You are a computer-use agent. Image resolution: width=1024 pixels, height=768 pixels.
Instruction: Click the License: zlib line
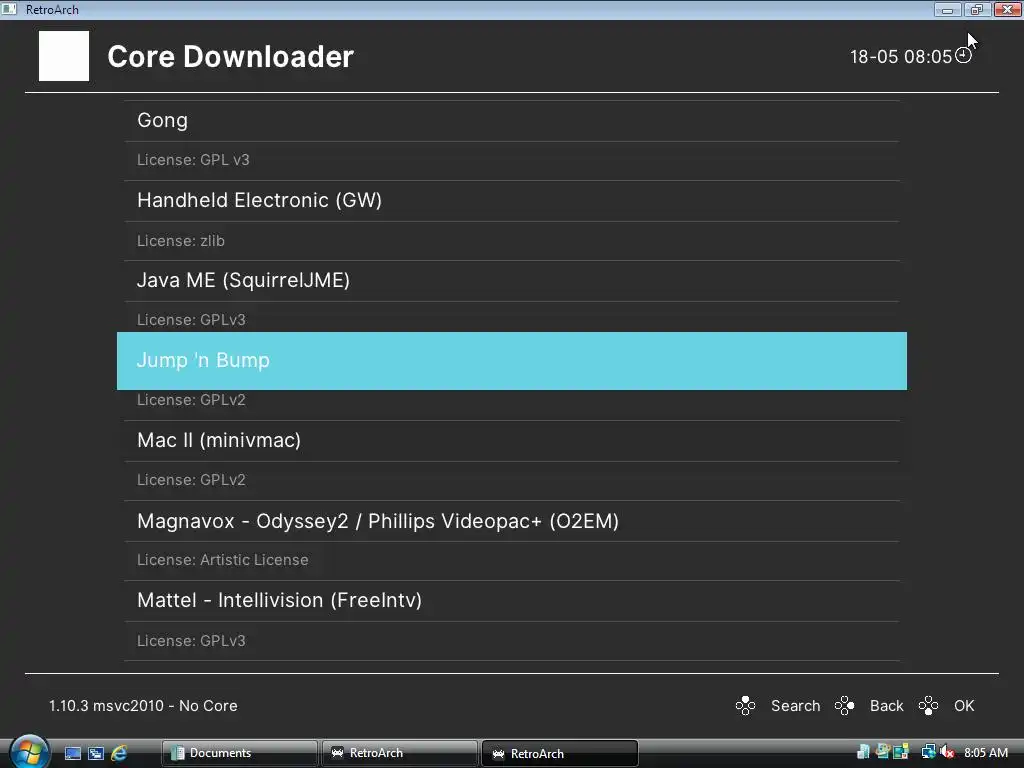point(181,241)
